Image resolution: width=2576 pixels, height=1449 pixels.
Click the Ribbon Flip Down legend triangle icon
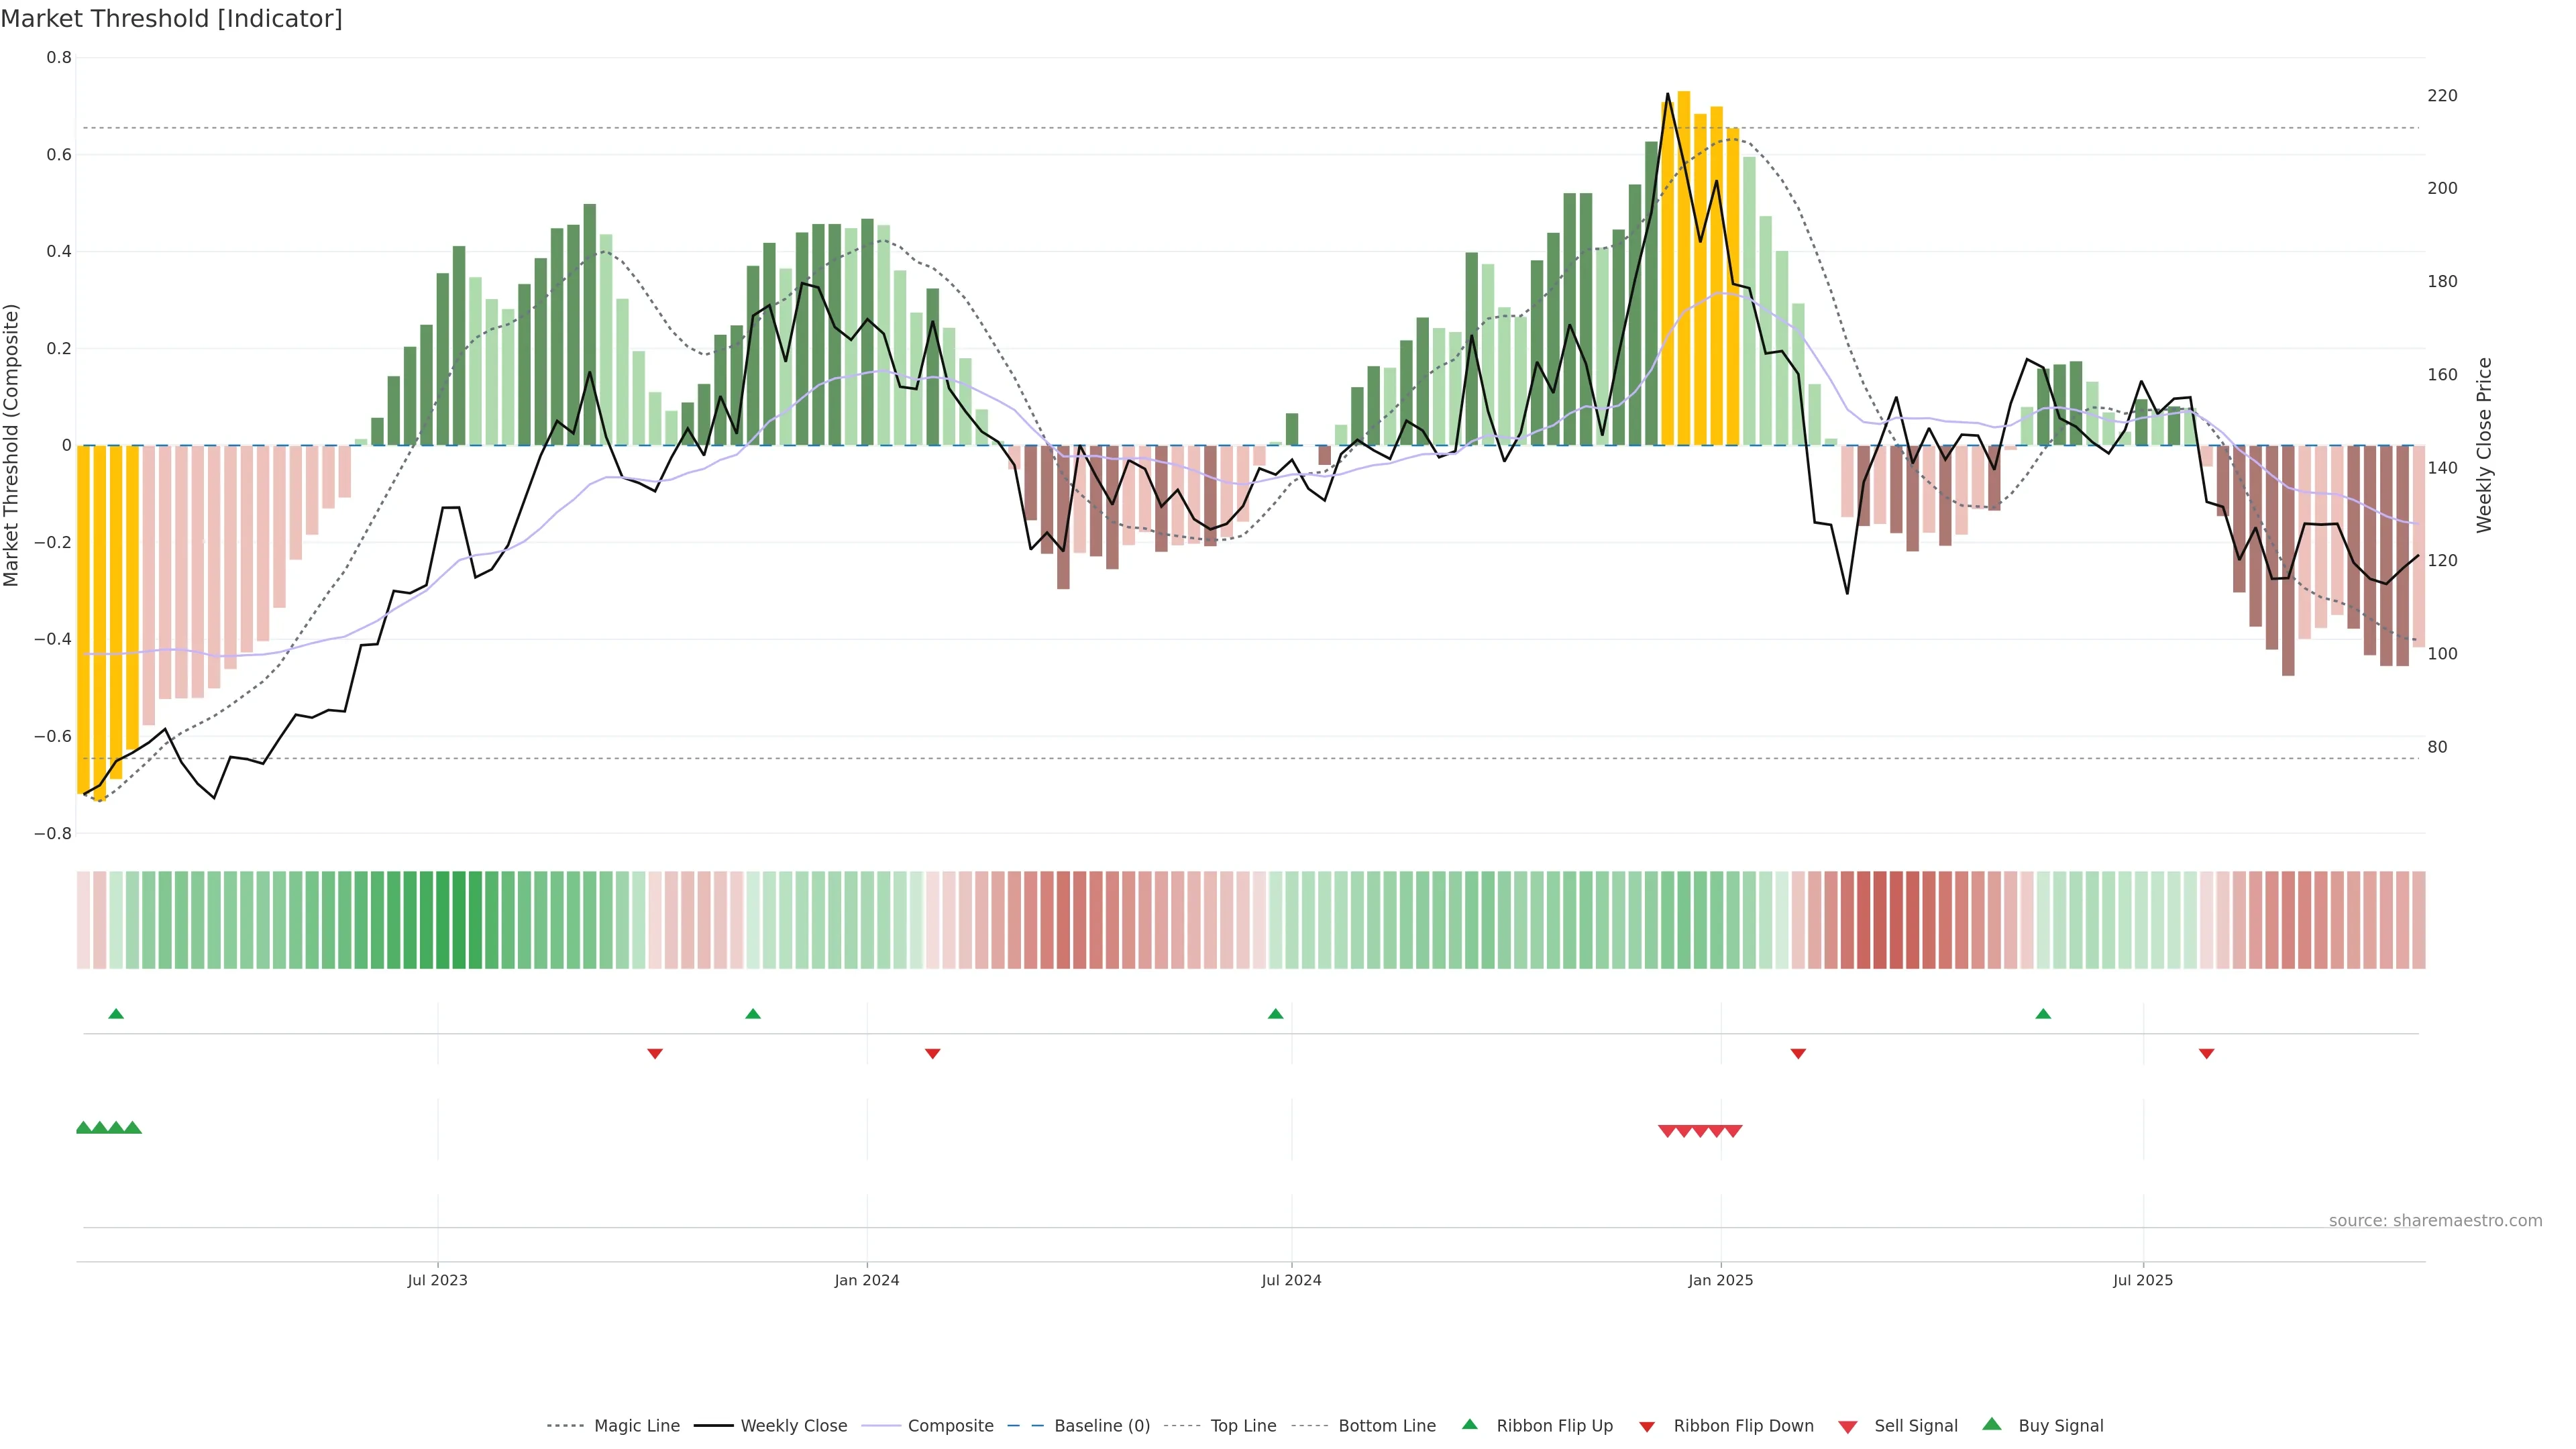click(x=1647, y=1426)
